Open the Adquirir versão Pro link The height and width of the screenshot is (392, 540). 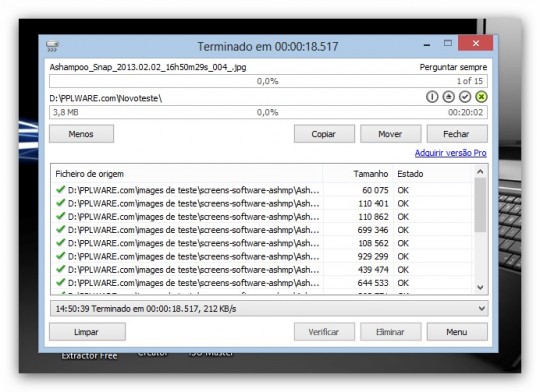coord(450,153)
